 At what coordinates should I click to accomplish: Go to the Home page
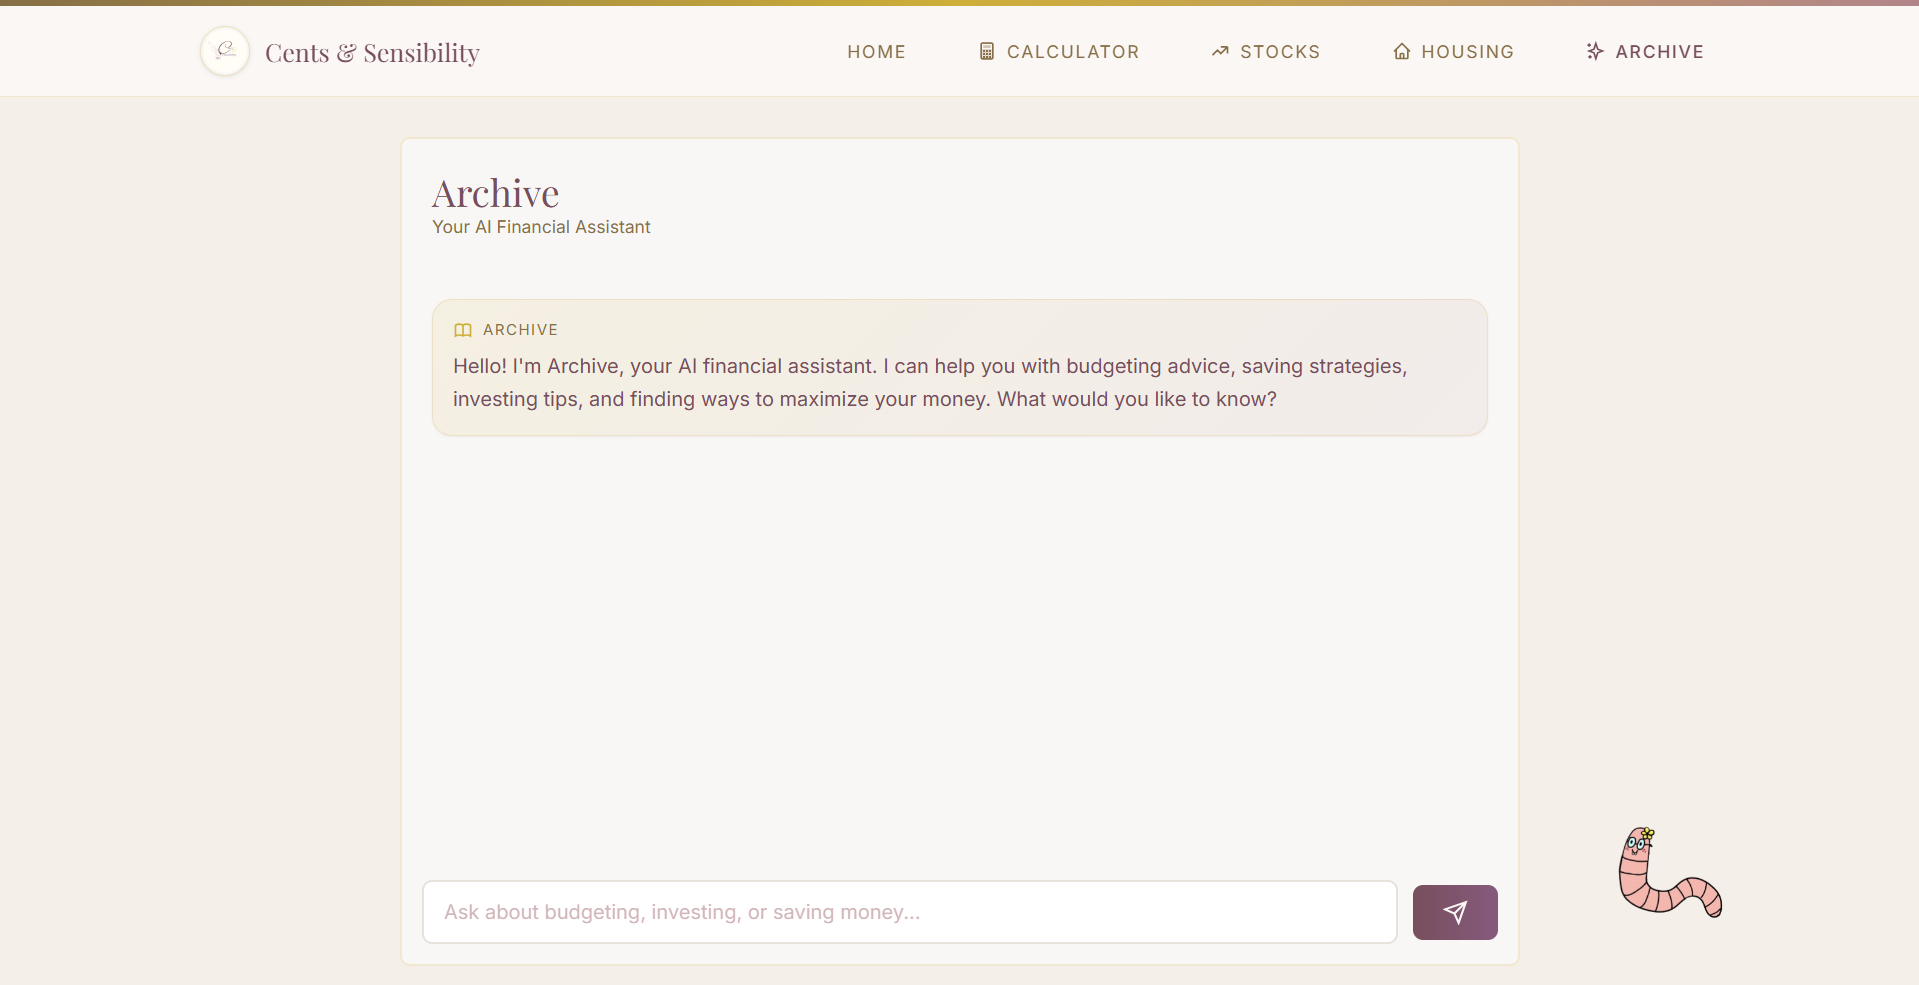coord(876,52)
